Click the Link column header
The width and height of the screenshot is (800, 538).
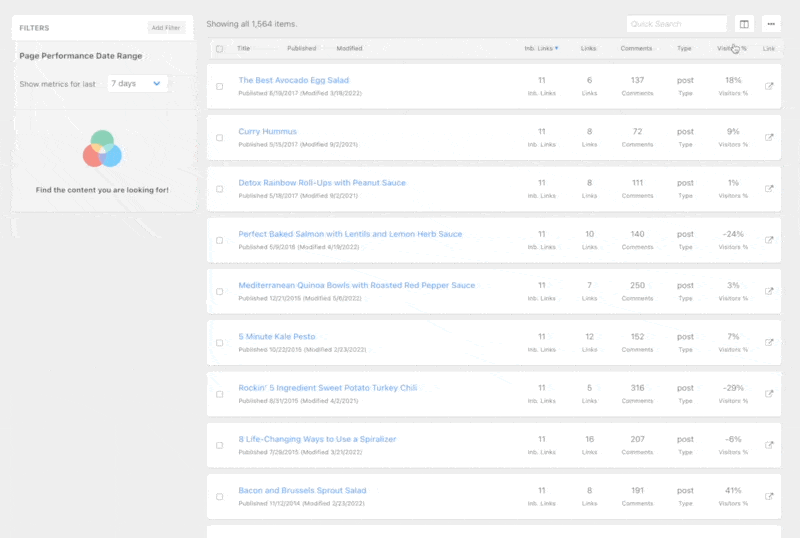769,48
